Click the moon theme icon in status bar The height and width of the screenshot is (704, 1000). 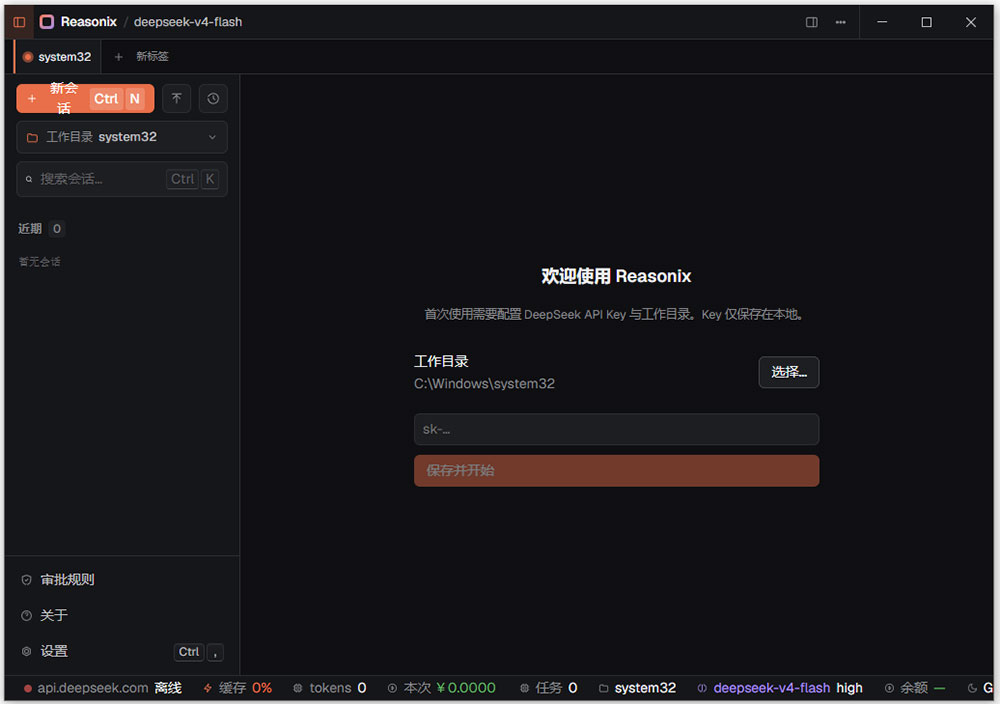972,688
